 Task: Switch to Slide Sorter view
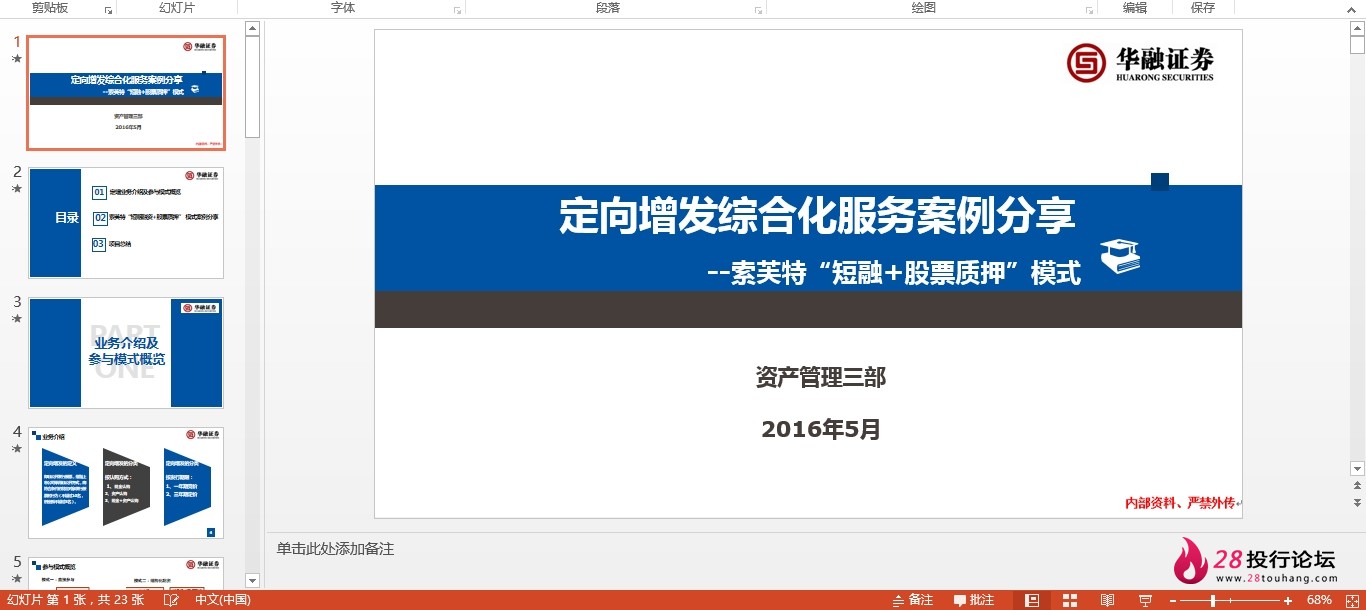click(1070, 600)
